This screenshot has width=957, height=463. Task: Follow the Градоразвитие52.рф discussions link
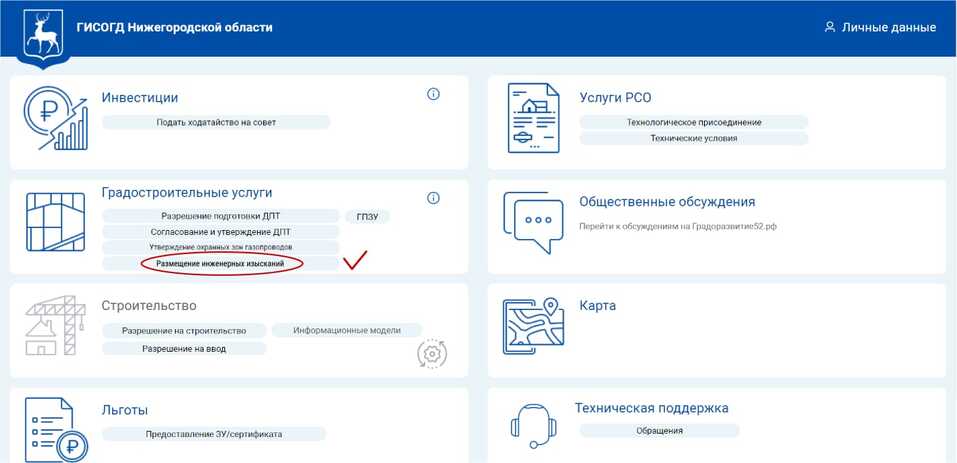(x=677, y=226)
